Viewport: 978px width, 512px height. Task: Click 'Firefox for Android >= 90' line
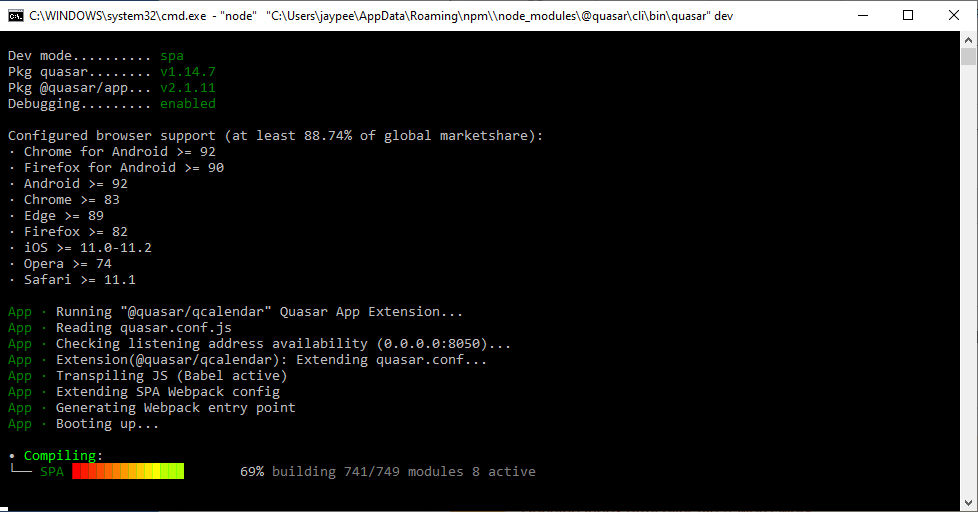[x=116, y=168]
